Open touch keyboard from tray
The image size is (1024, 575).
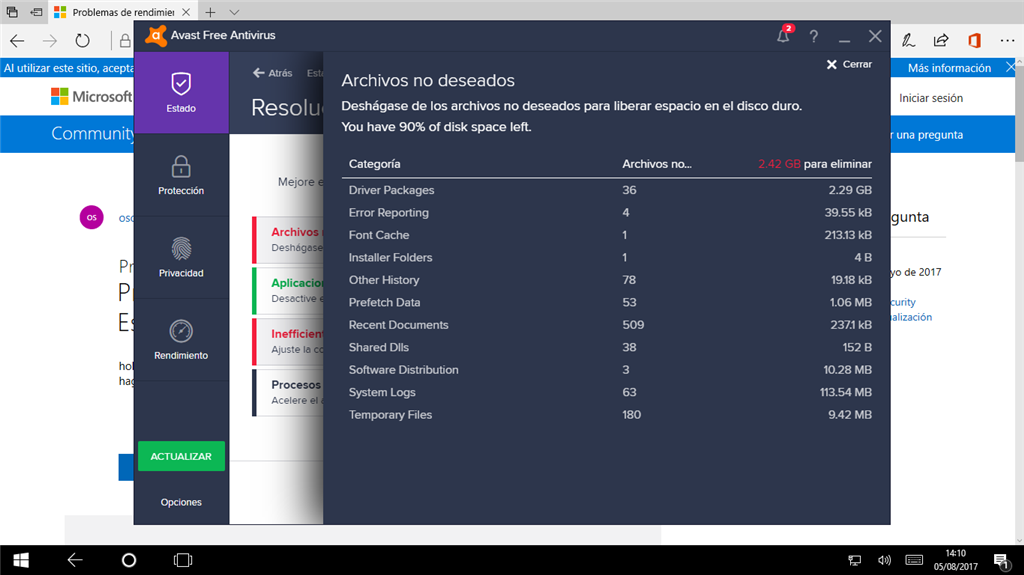click(914, 560)
